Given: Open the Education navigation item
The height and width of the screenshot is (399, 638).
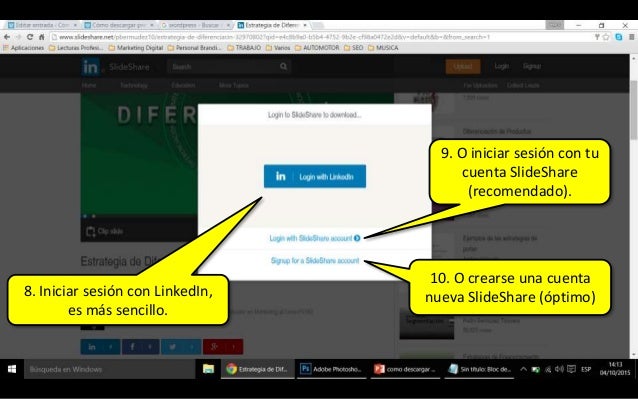Looking at the screenshot, I should pyautogui.click(x=183, y=85).
